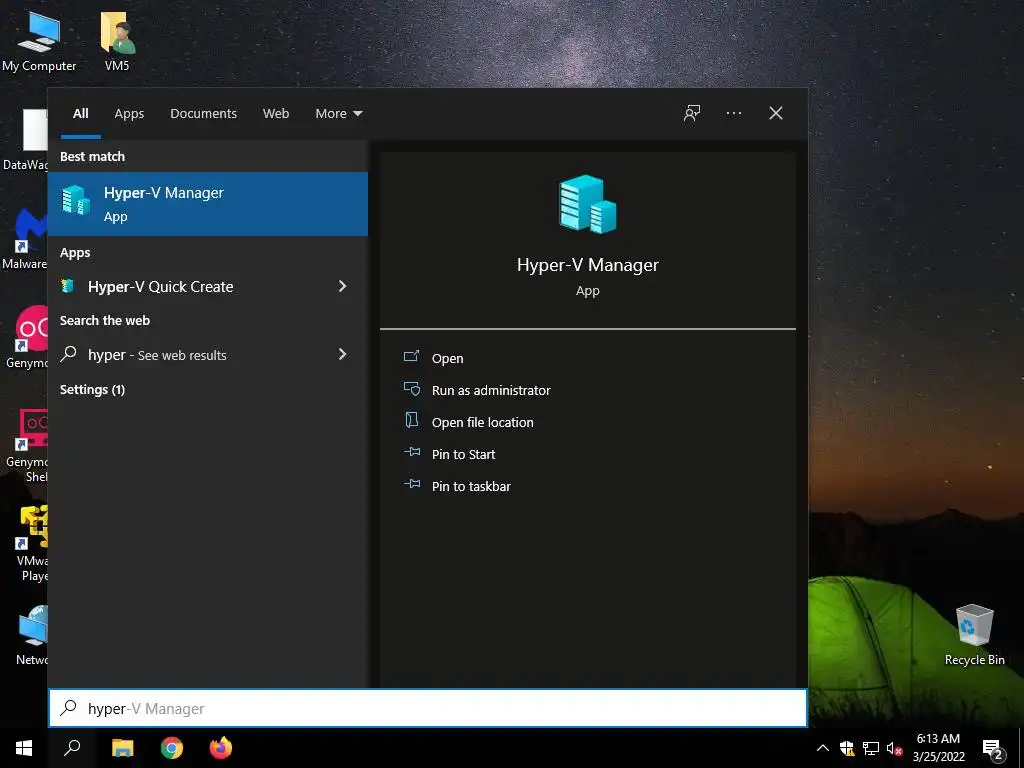Switch to the All search tab

81,113
